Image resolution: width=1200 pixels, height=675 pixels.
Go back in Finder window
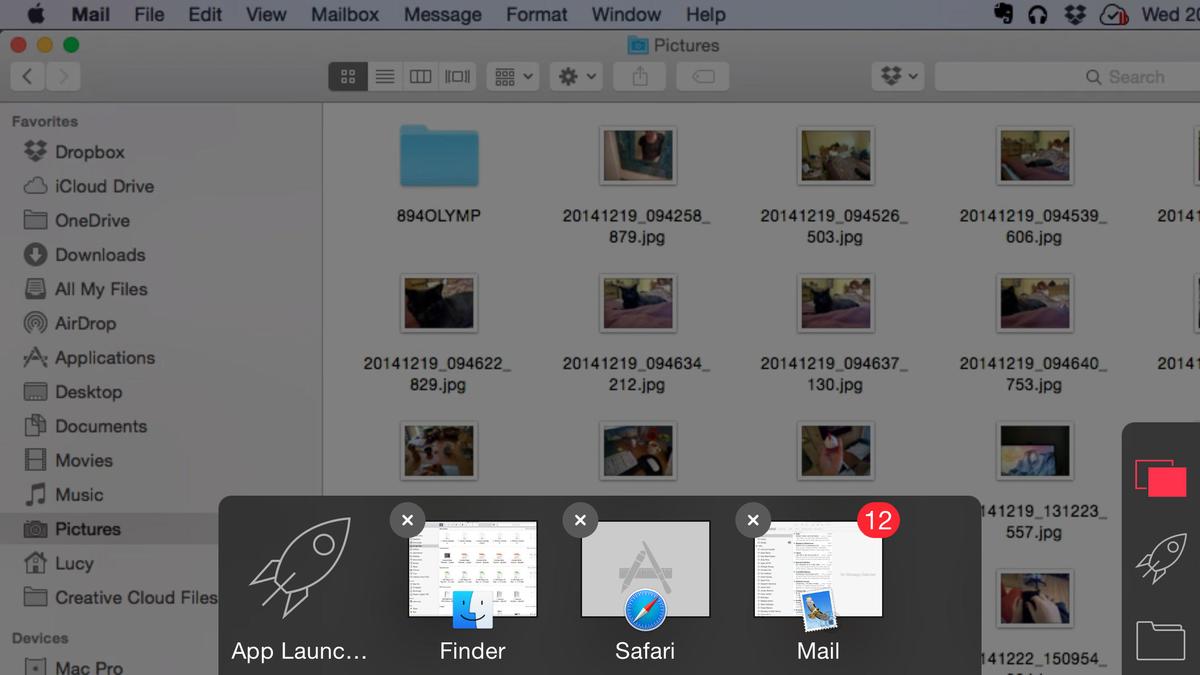(x=28, y=76)
